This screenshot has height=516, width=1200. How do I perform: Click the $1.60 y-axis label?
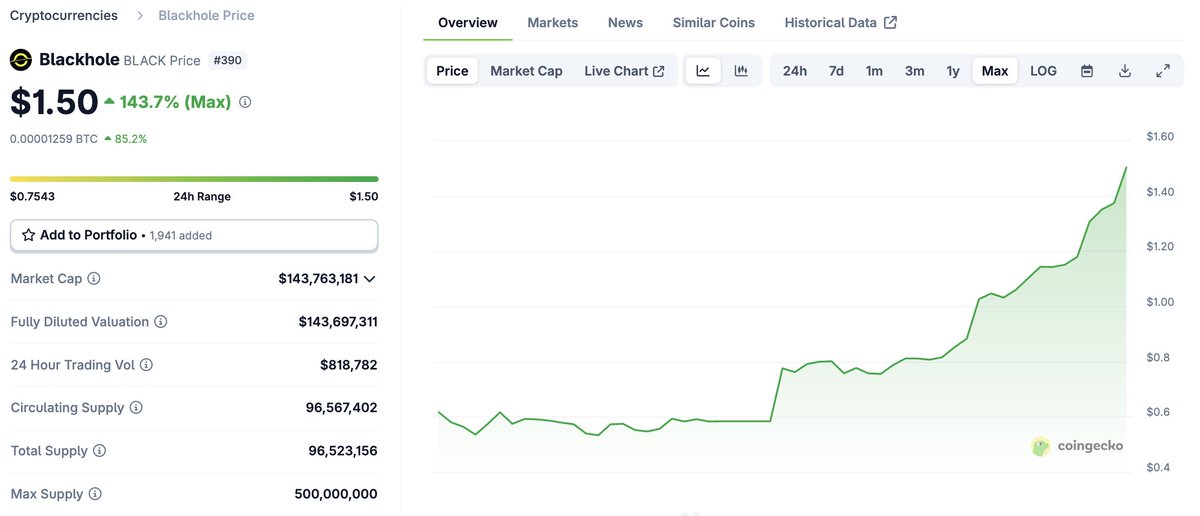point(1160,136)
